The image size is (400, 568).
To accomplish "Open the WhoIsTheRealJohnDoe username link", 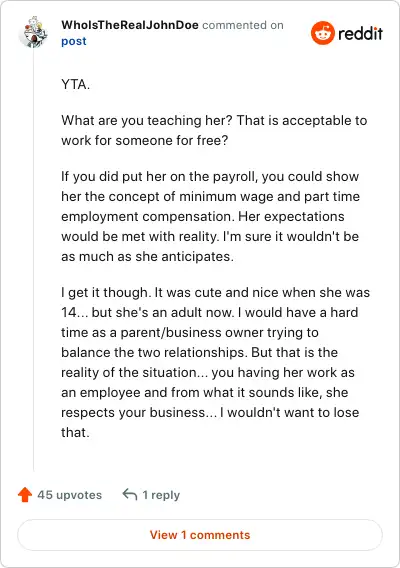I will 130,25.
